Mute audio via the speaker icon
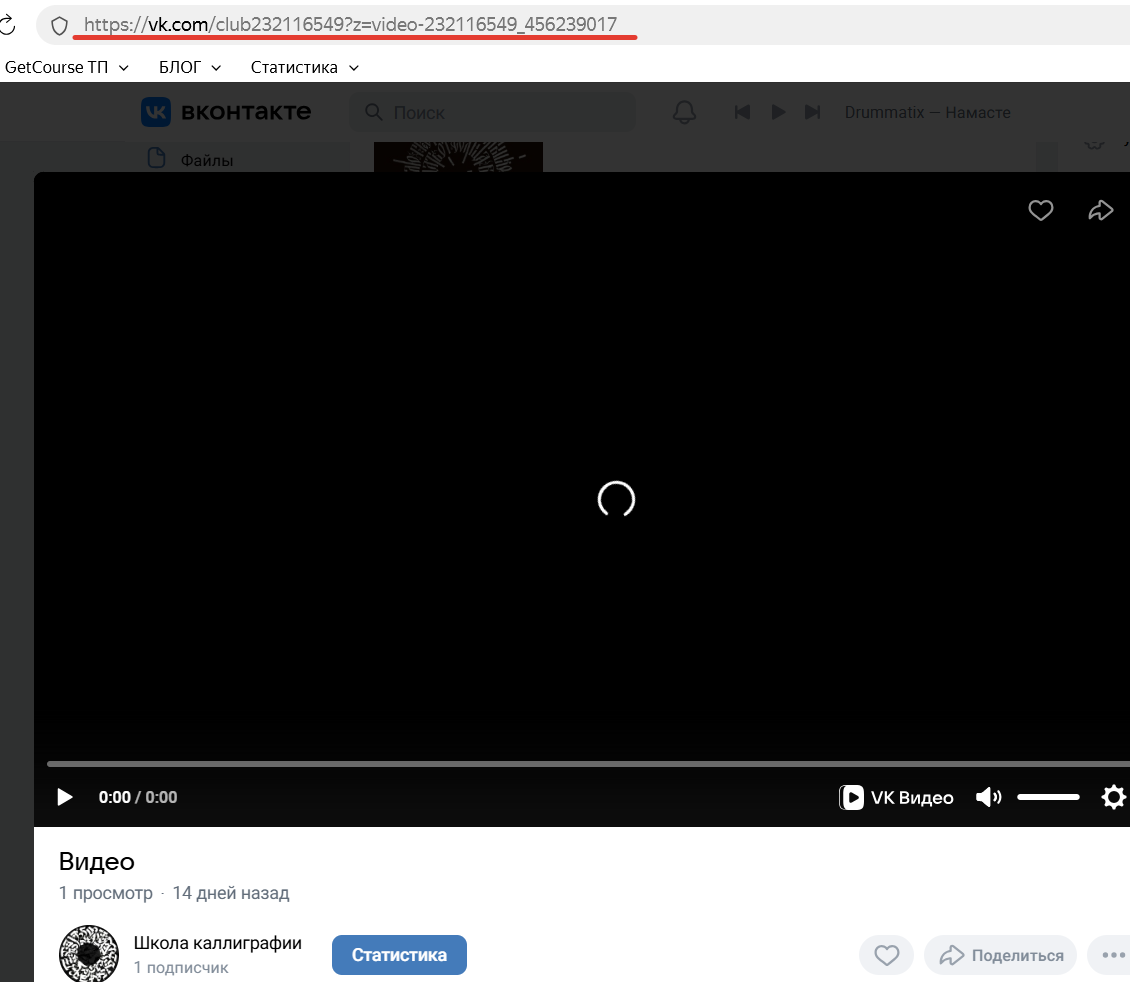Screen dimensions: 1130x982 pyautogui.click(x=988, y=797)
